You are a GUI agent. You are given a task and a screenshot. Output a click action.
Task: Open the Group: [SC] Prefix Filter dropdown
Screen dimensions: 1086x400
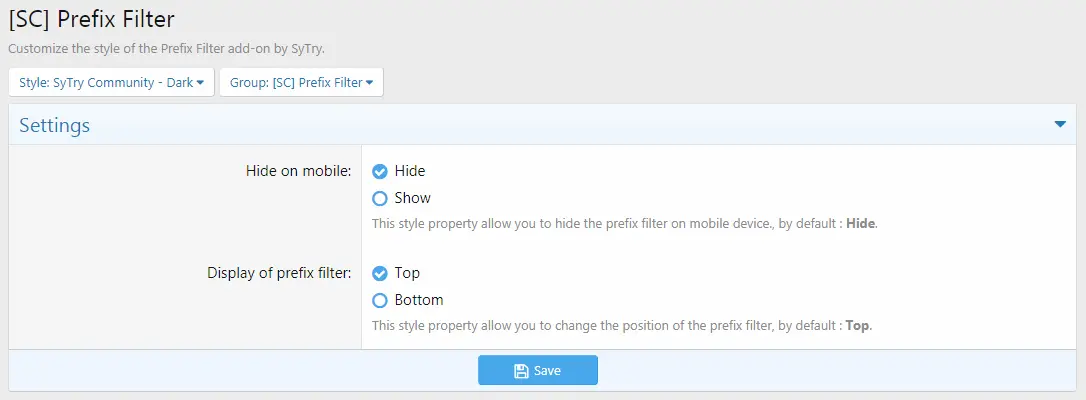click(x=301, y=82)
